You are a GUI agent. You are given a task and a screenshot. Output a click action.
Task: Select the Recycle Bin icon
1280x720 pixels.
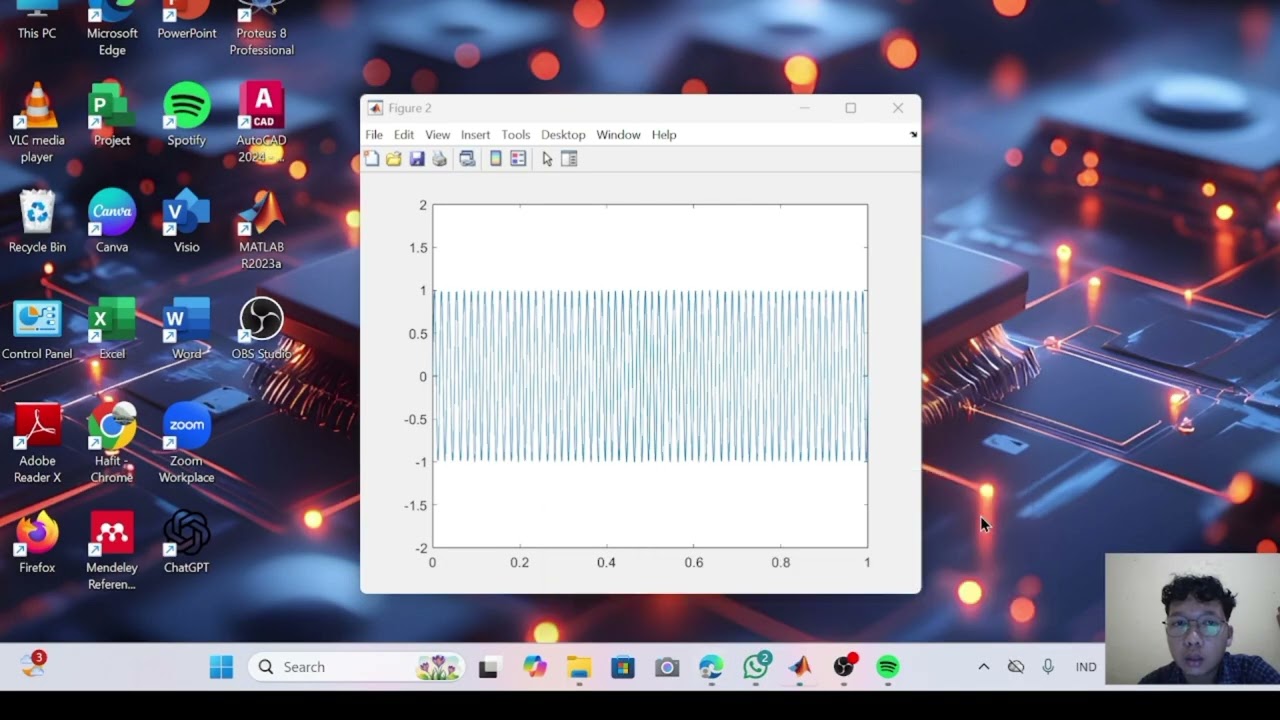coord(37,221)
